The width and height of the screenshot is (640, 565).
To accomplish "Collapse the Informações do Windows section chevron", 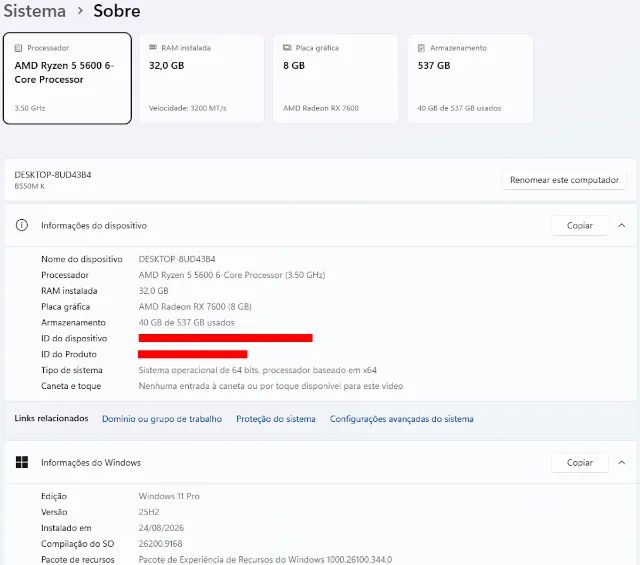I will click(622, 463).
